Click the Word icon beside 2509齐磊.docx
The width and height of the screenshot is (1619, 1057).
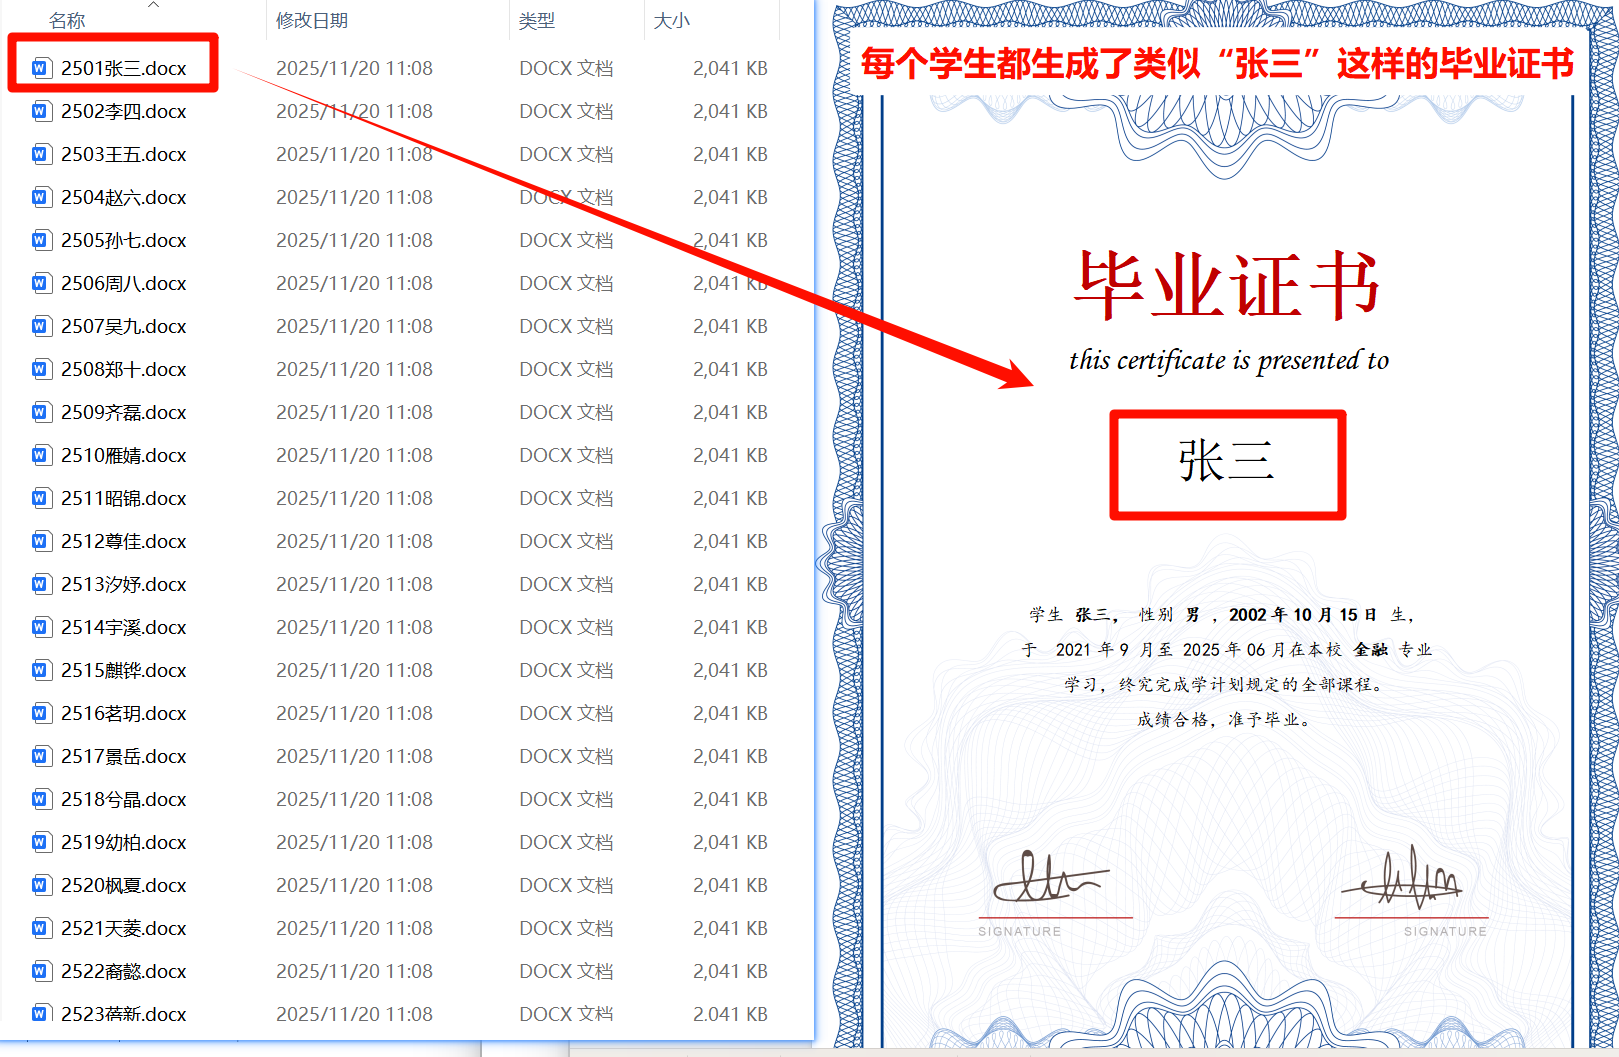[x=39, y=411]
